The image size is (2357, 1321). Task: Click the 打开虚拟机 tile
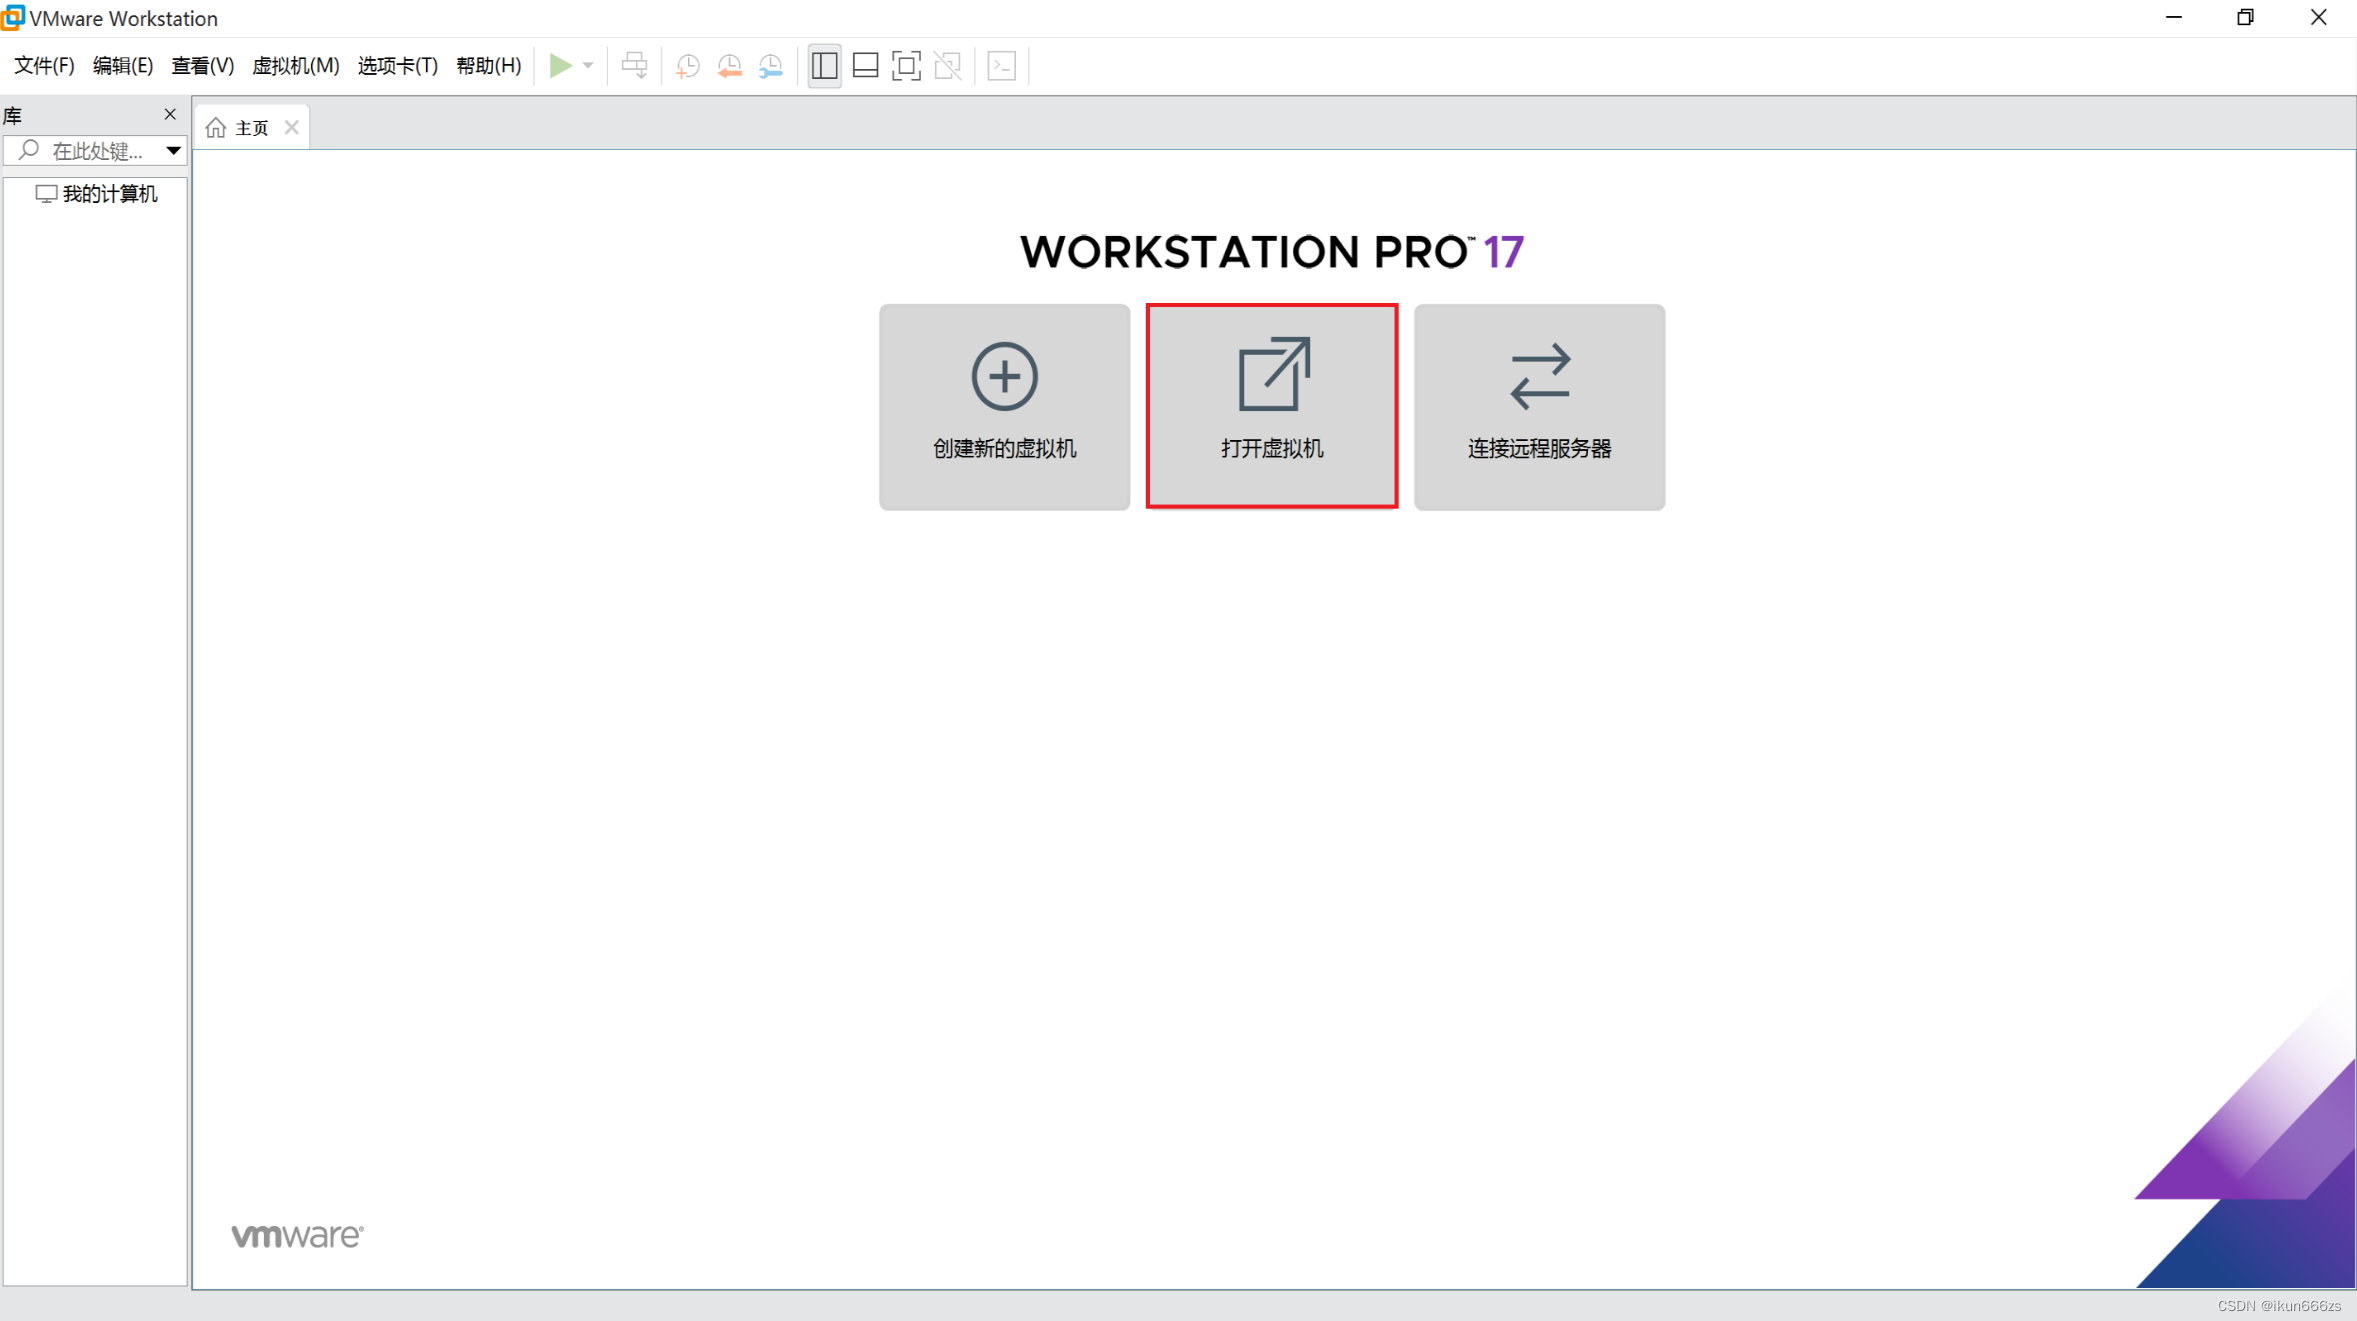point(1271,407)
